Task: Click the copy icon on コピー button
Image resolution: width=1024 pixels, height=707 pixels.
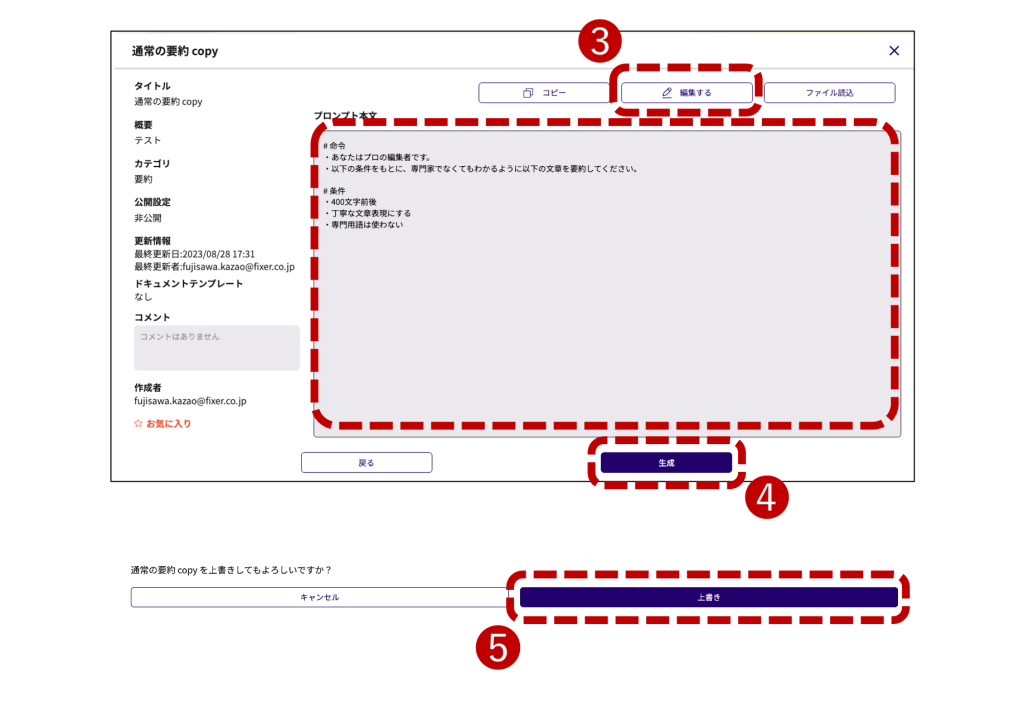Action: pyautogui.click(x=528, y=93)
